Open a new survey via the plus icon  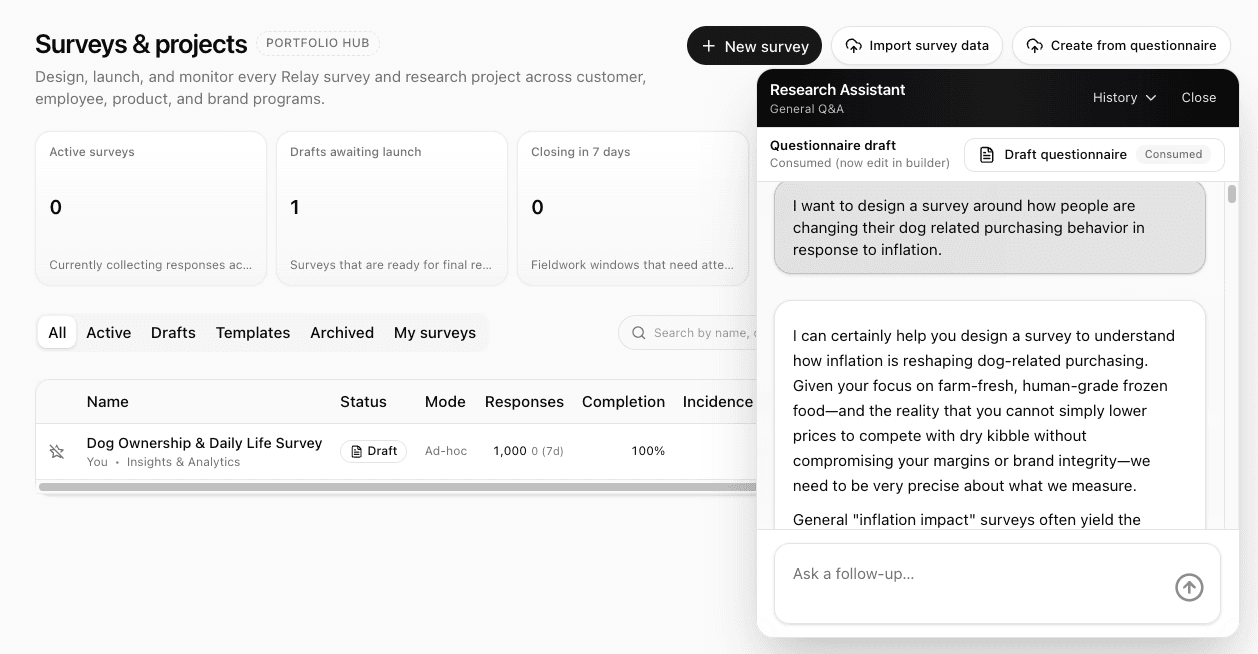click(709, 45)
